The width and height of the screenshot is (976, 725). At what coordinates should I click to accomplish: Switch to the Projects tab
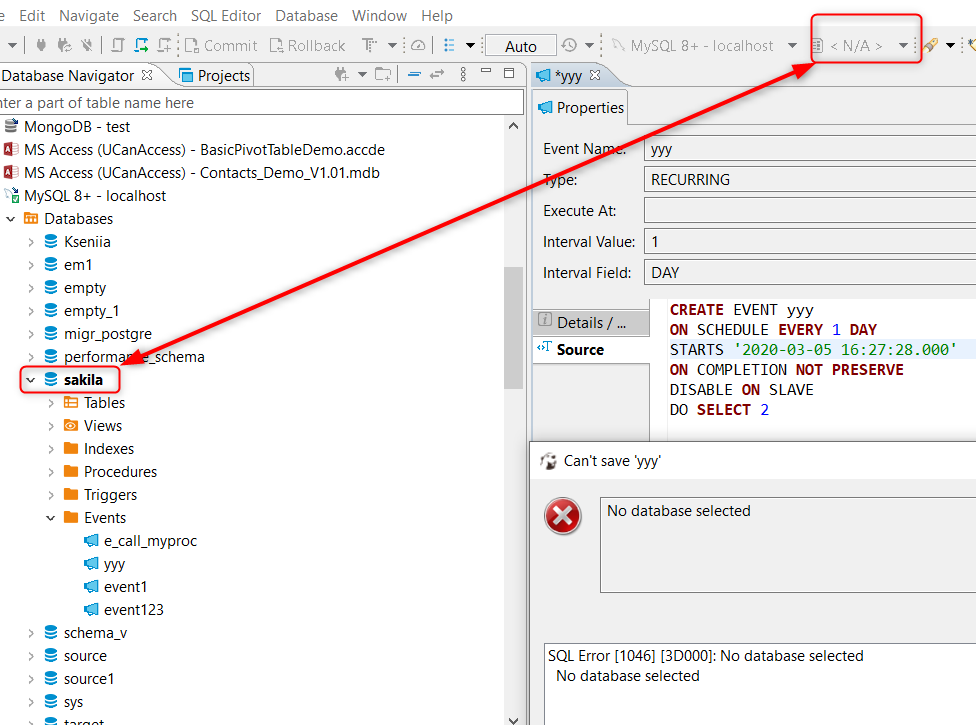pyautogui.click(x=215, y=75)
